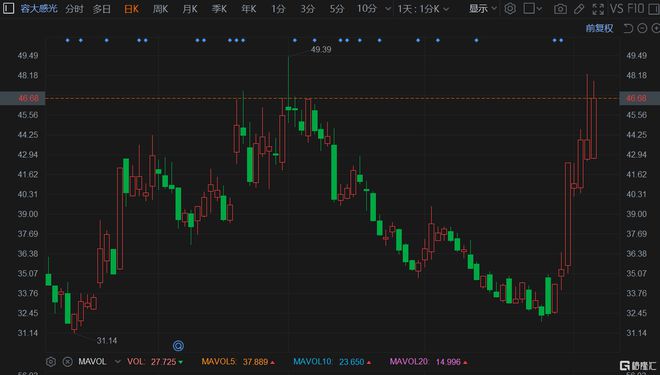Switch to 10分 minute chart

click(x=367, y=9)
